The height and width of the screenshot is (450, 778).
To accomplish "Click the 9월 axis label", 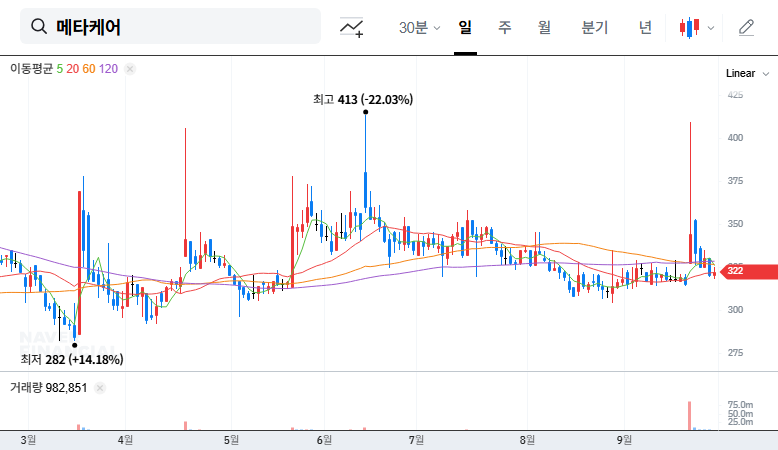I will click(x=624, y=440).
